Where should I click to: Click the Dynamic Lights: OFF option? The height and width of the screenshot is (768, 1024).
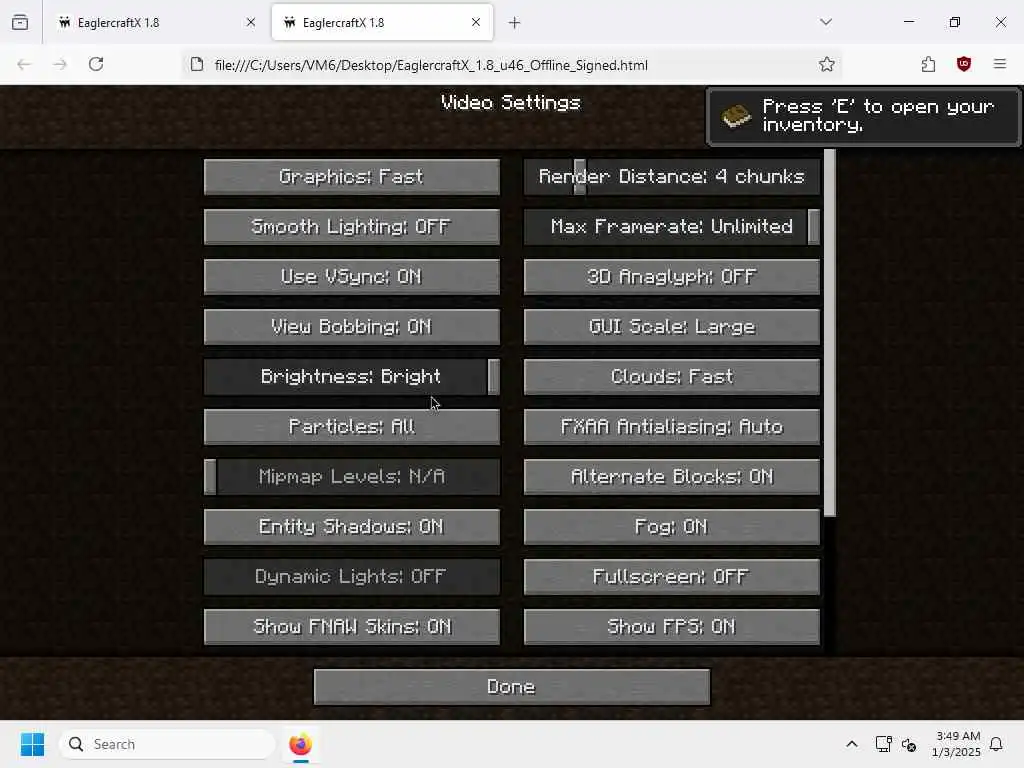point(351,577)
